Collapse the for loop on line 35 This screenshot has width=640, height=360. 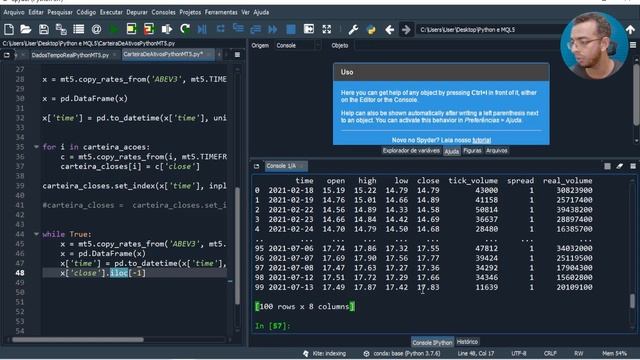pyautogui.click(x=36, y=147)
